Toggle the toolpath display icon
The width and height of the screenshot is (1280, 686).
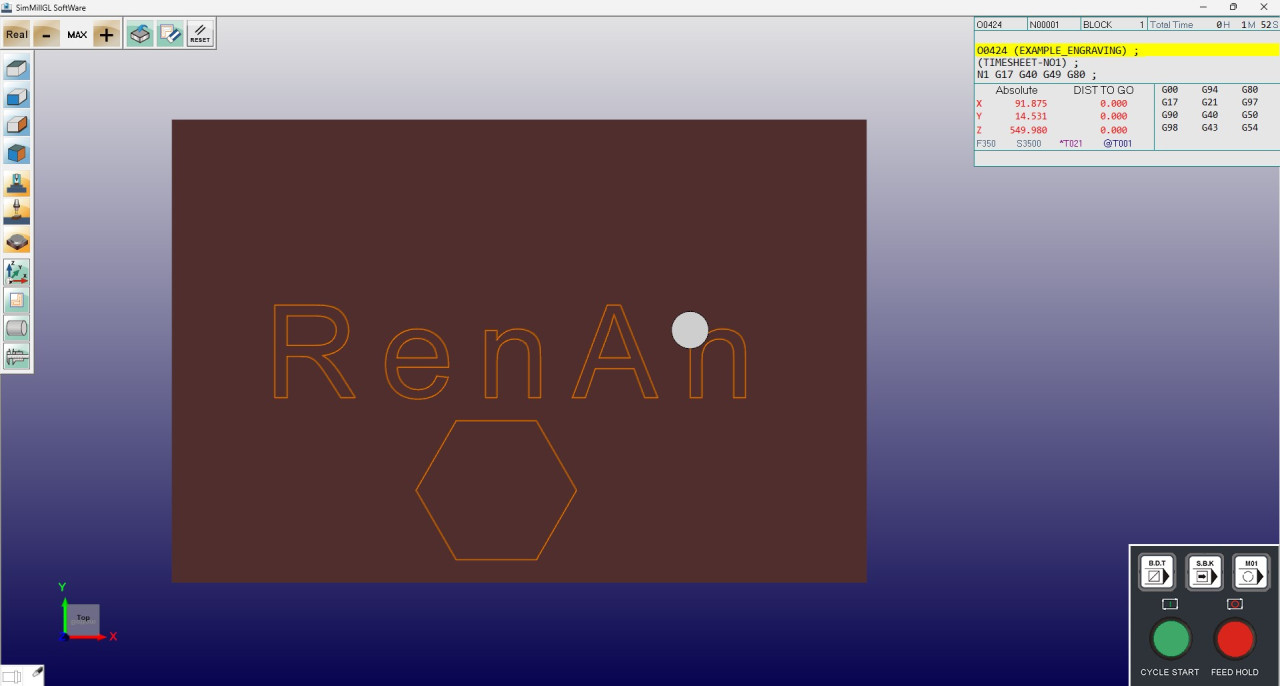(x=17, y=299)
